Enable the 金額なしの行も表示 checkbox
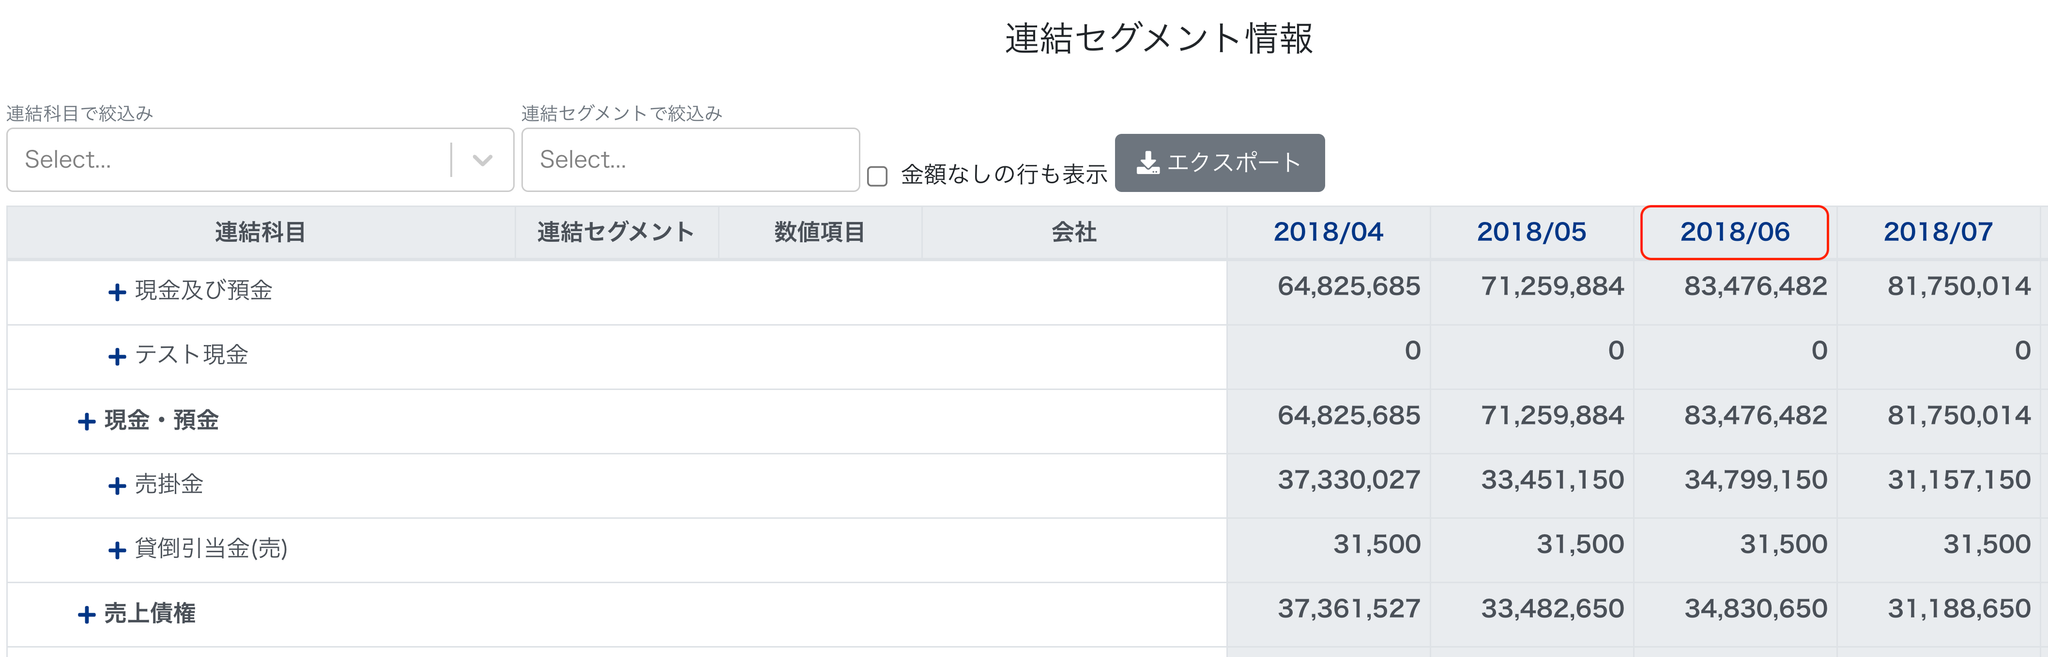 click(x=877, y=176)
